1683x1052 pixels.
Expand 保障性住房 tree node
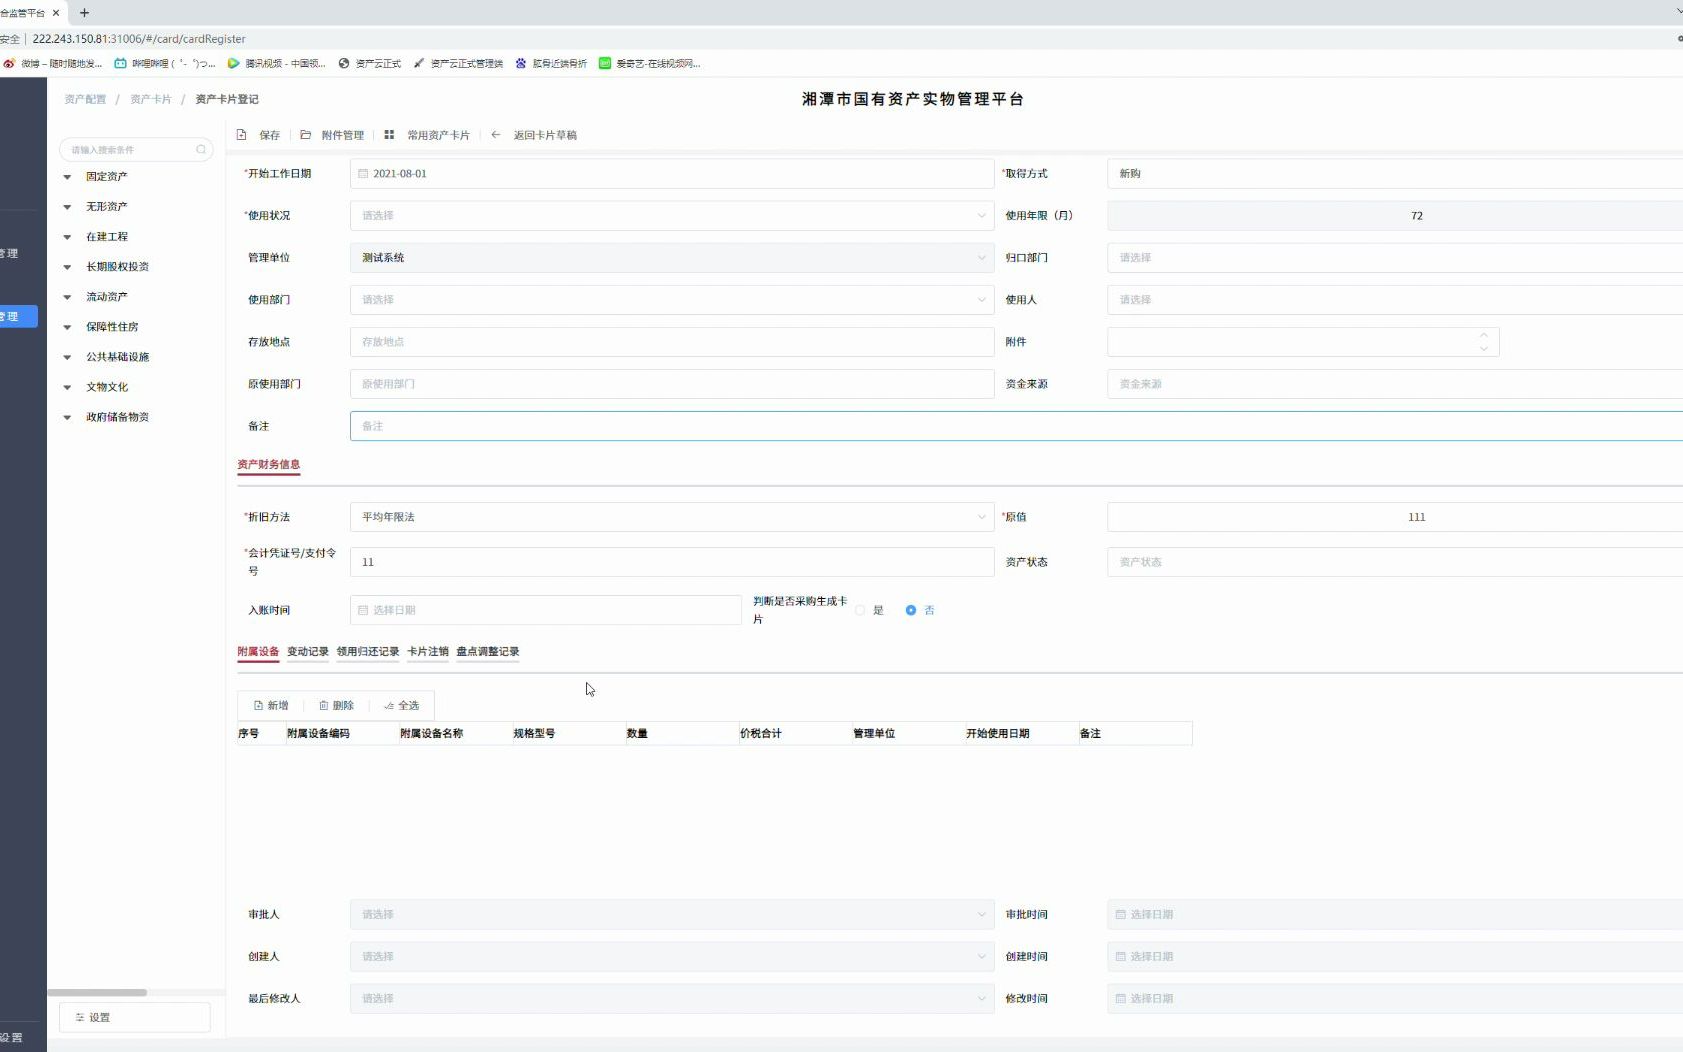pyautogui.click(x=67, y=327)
